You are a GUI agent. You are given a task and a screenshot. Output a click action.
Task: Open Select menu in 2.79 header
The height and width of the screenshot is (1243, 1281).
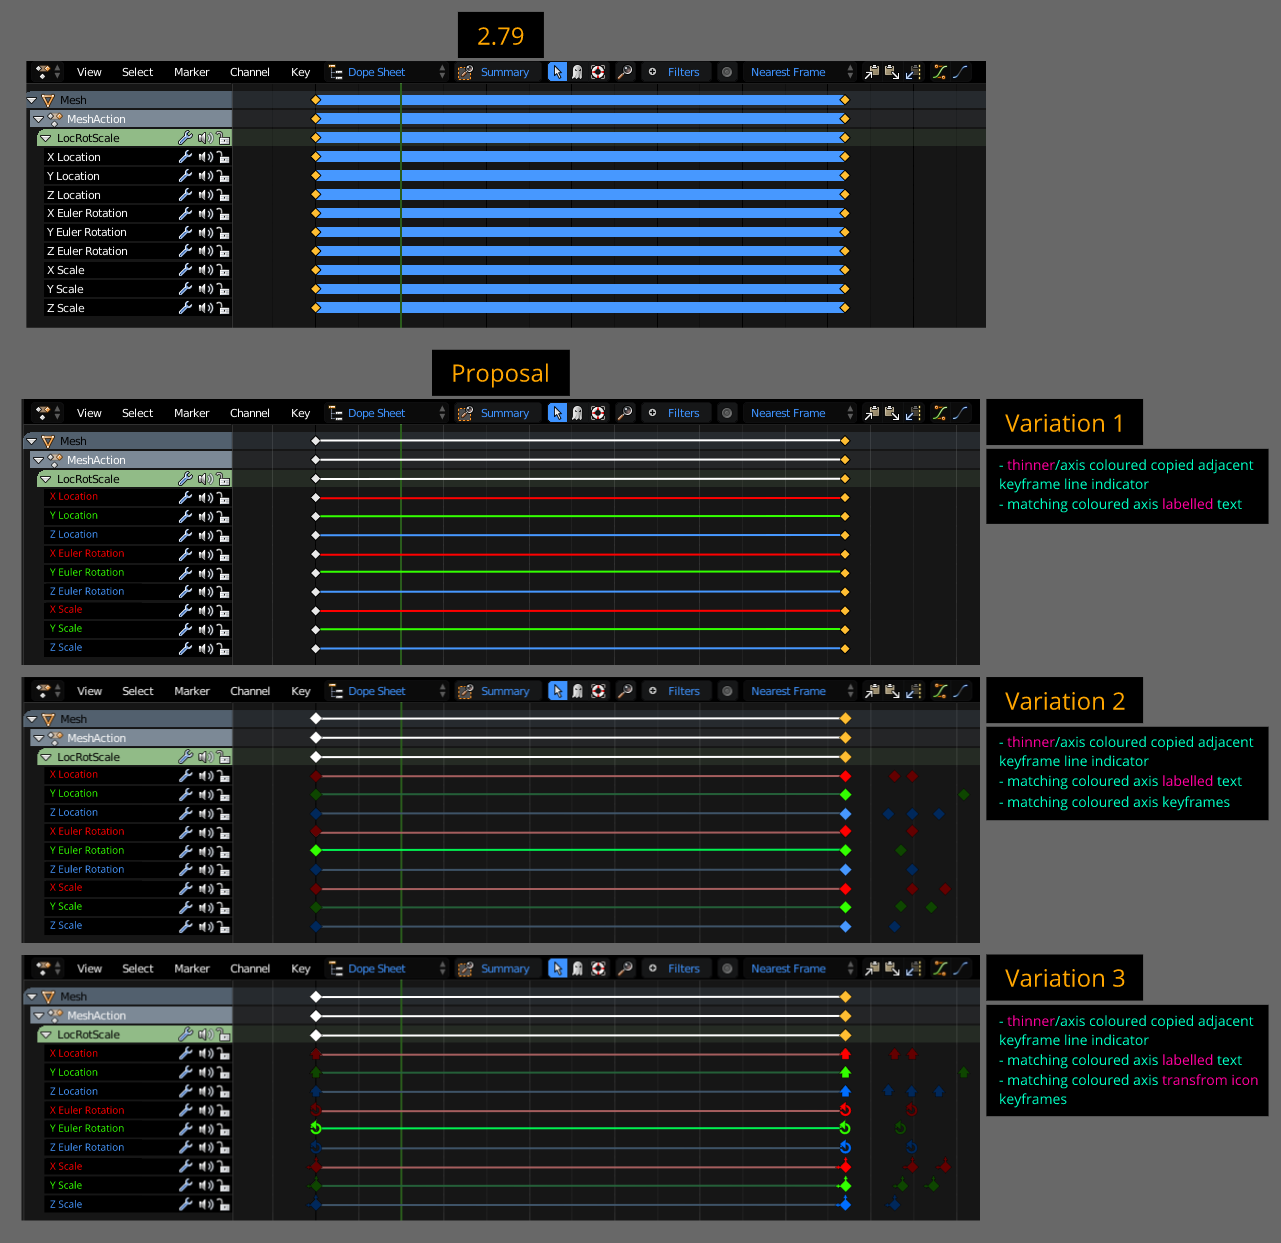point(137,72)
